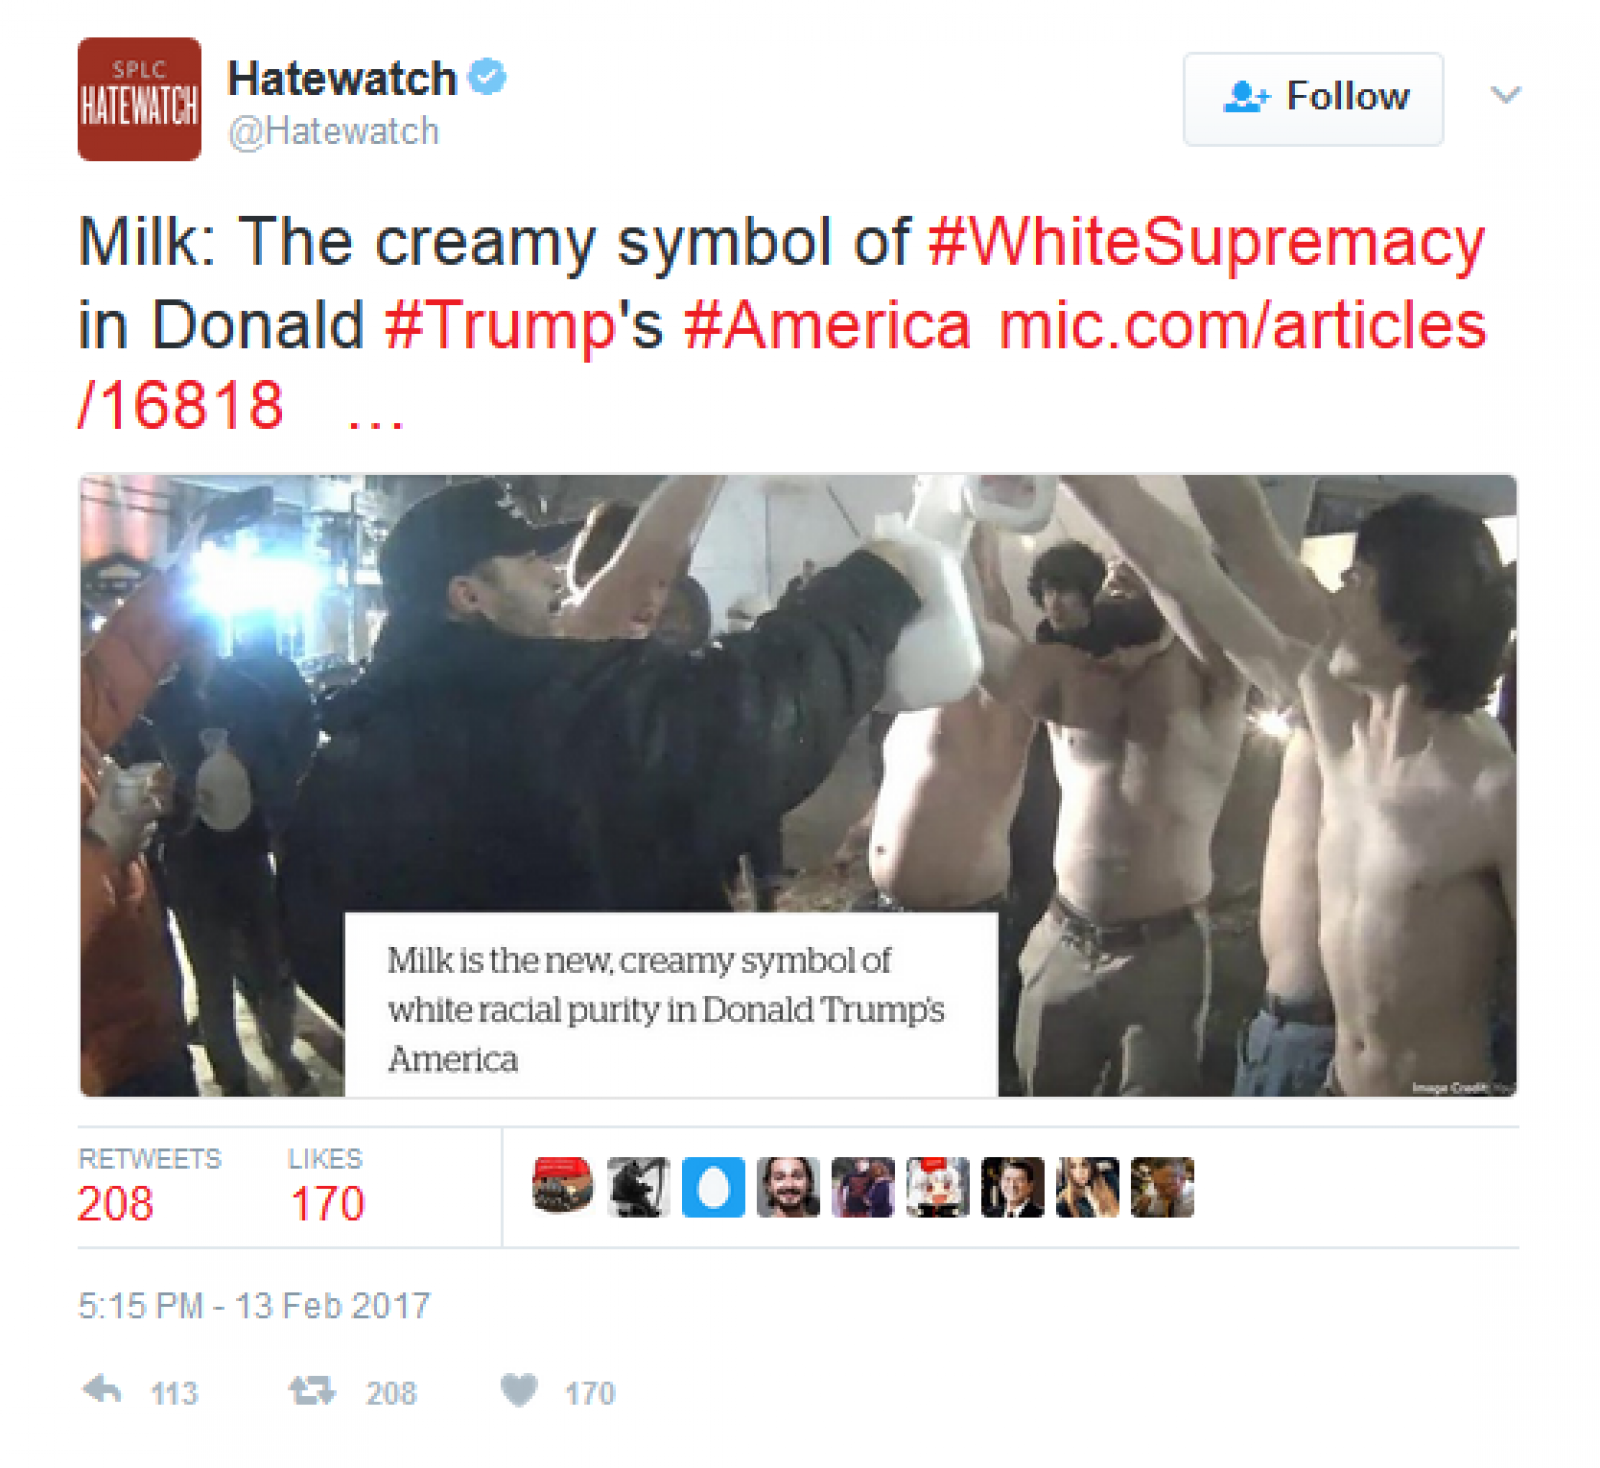Open the first red-hat liker avatar

click(x=563, y=1186)
